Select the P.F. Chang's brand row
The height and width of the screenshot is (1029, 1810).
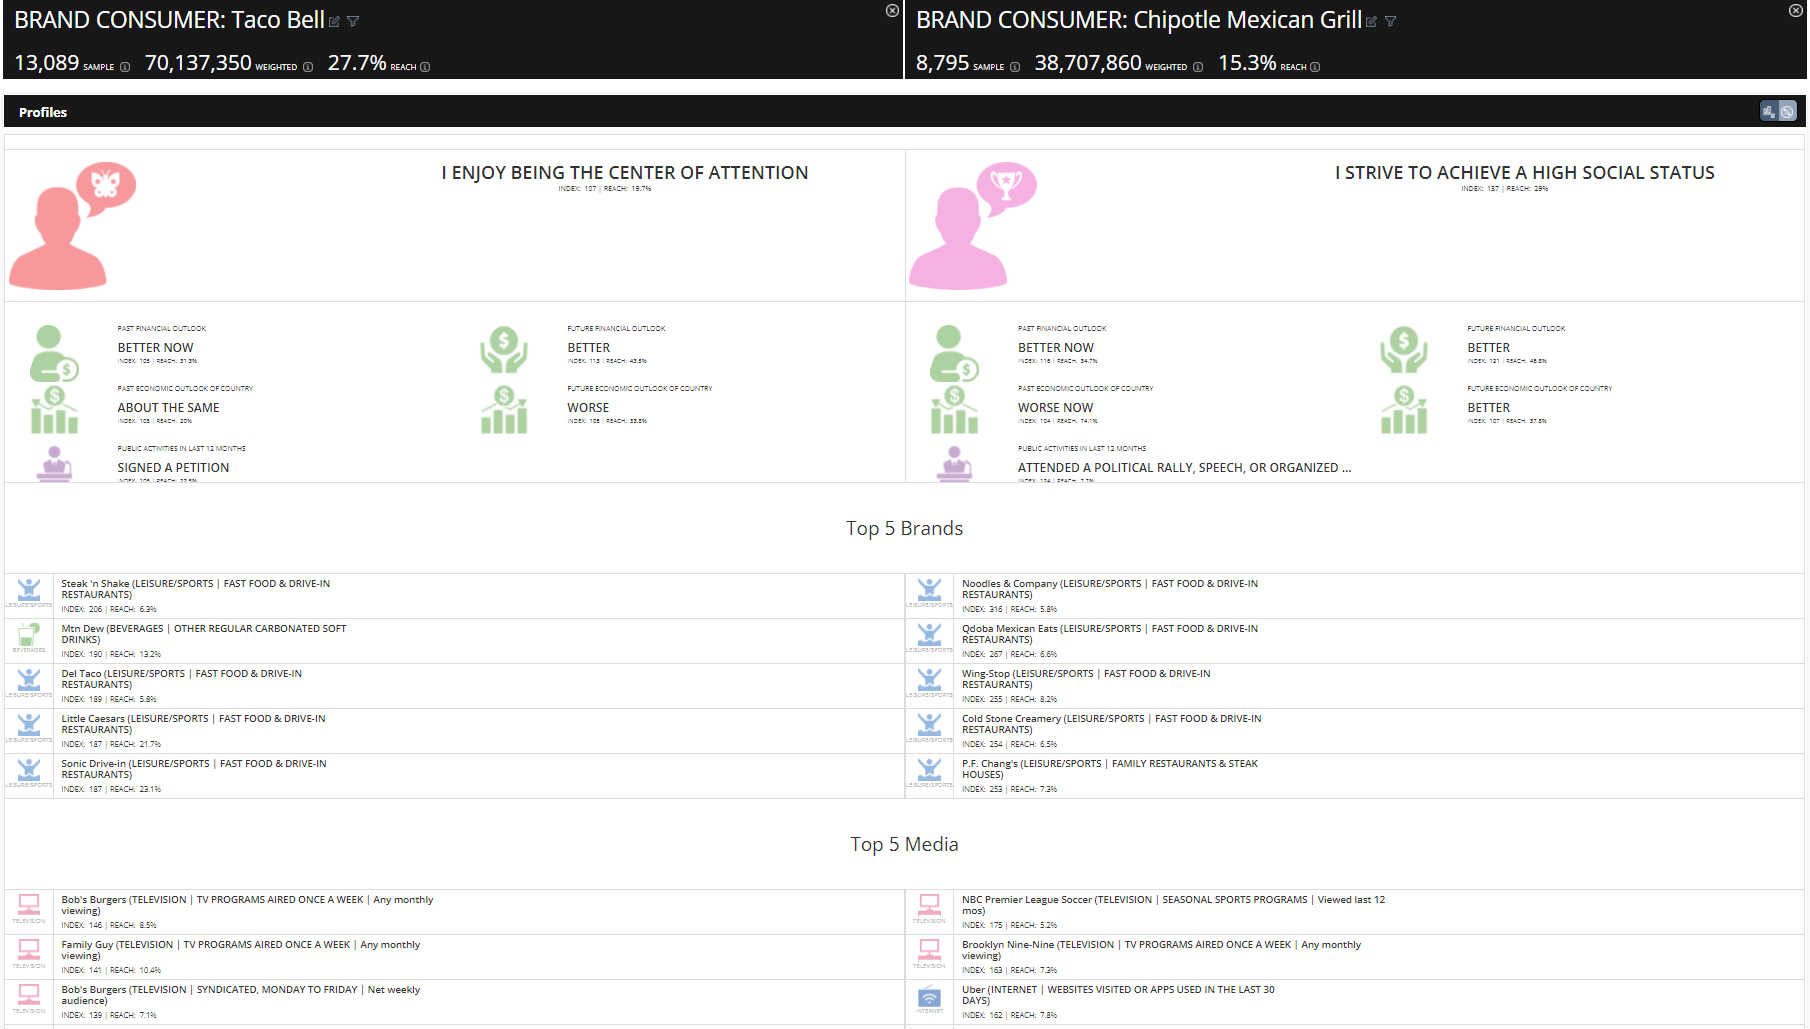(1355, 776)
